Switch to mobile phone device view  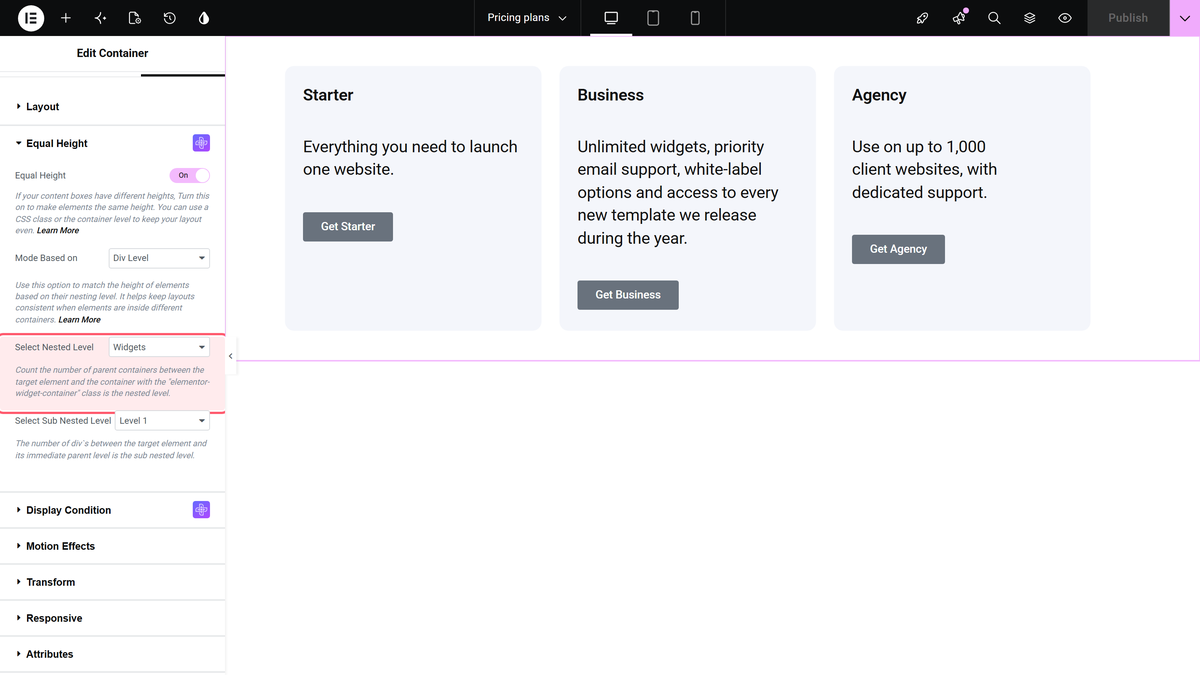[695, 18]
